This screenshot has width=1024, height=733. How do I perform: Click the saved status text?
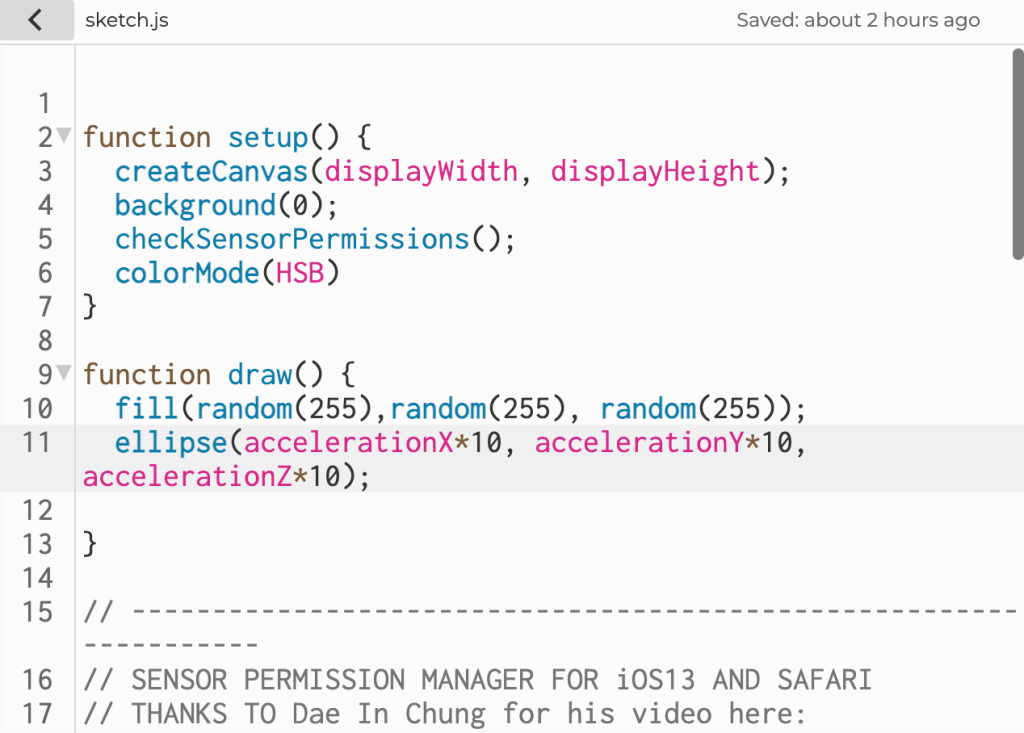coord(857,20)
